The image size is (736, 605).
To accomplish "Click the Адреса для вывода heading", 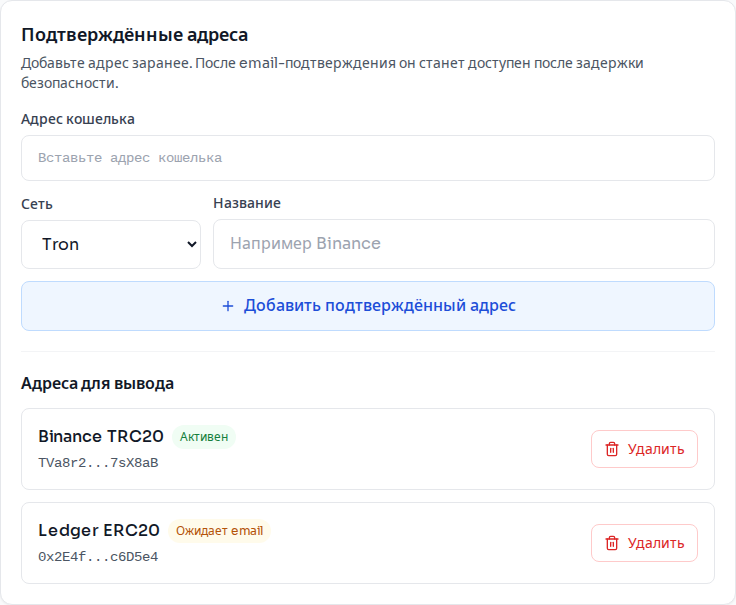I will (98, 383).
